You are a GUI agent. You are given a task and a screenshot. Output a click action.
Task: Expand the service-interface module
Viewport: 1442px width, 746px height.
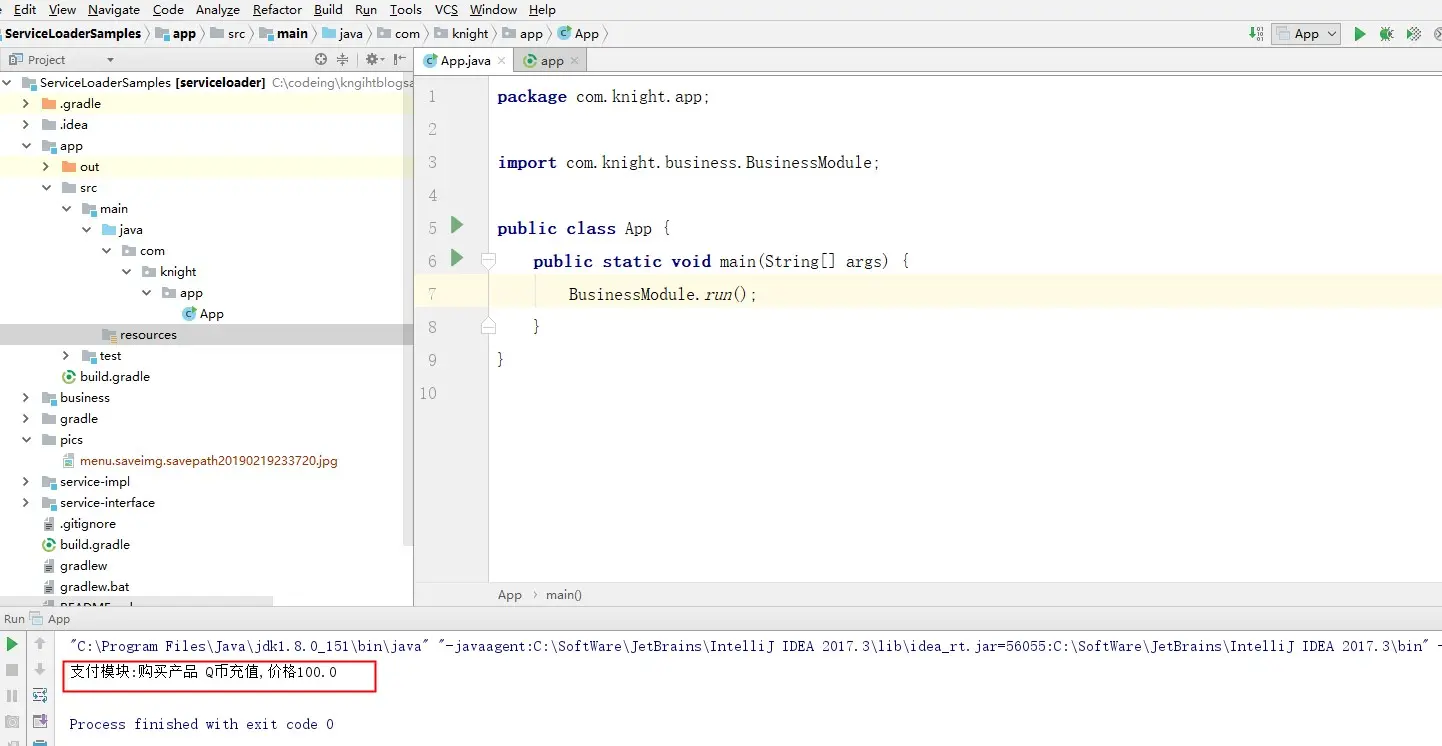click(26, 503)
